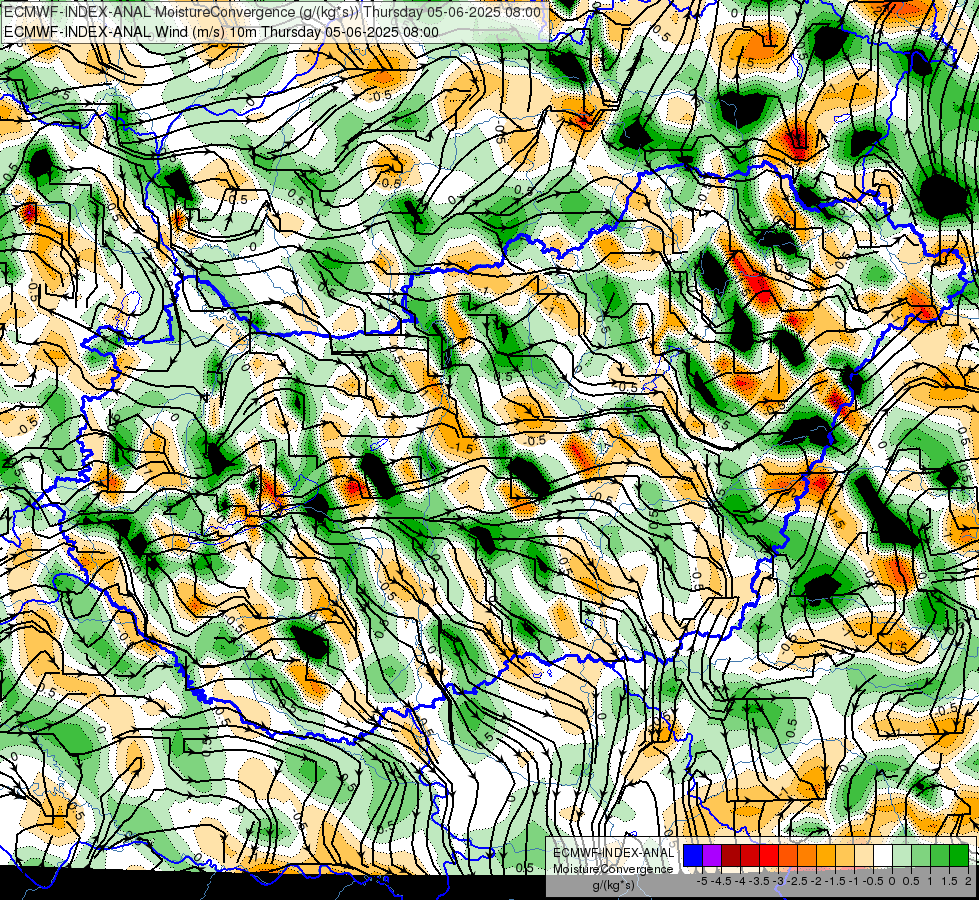The image size is (979, 900).
Task: Pick the green legend swatch between 1 and 1.5
Action: pyautogui.click(x=940, y=855)
